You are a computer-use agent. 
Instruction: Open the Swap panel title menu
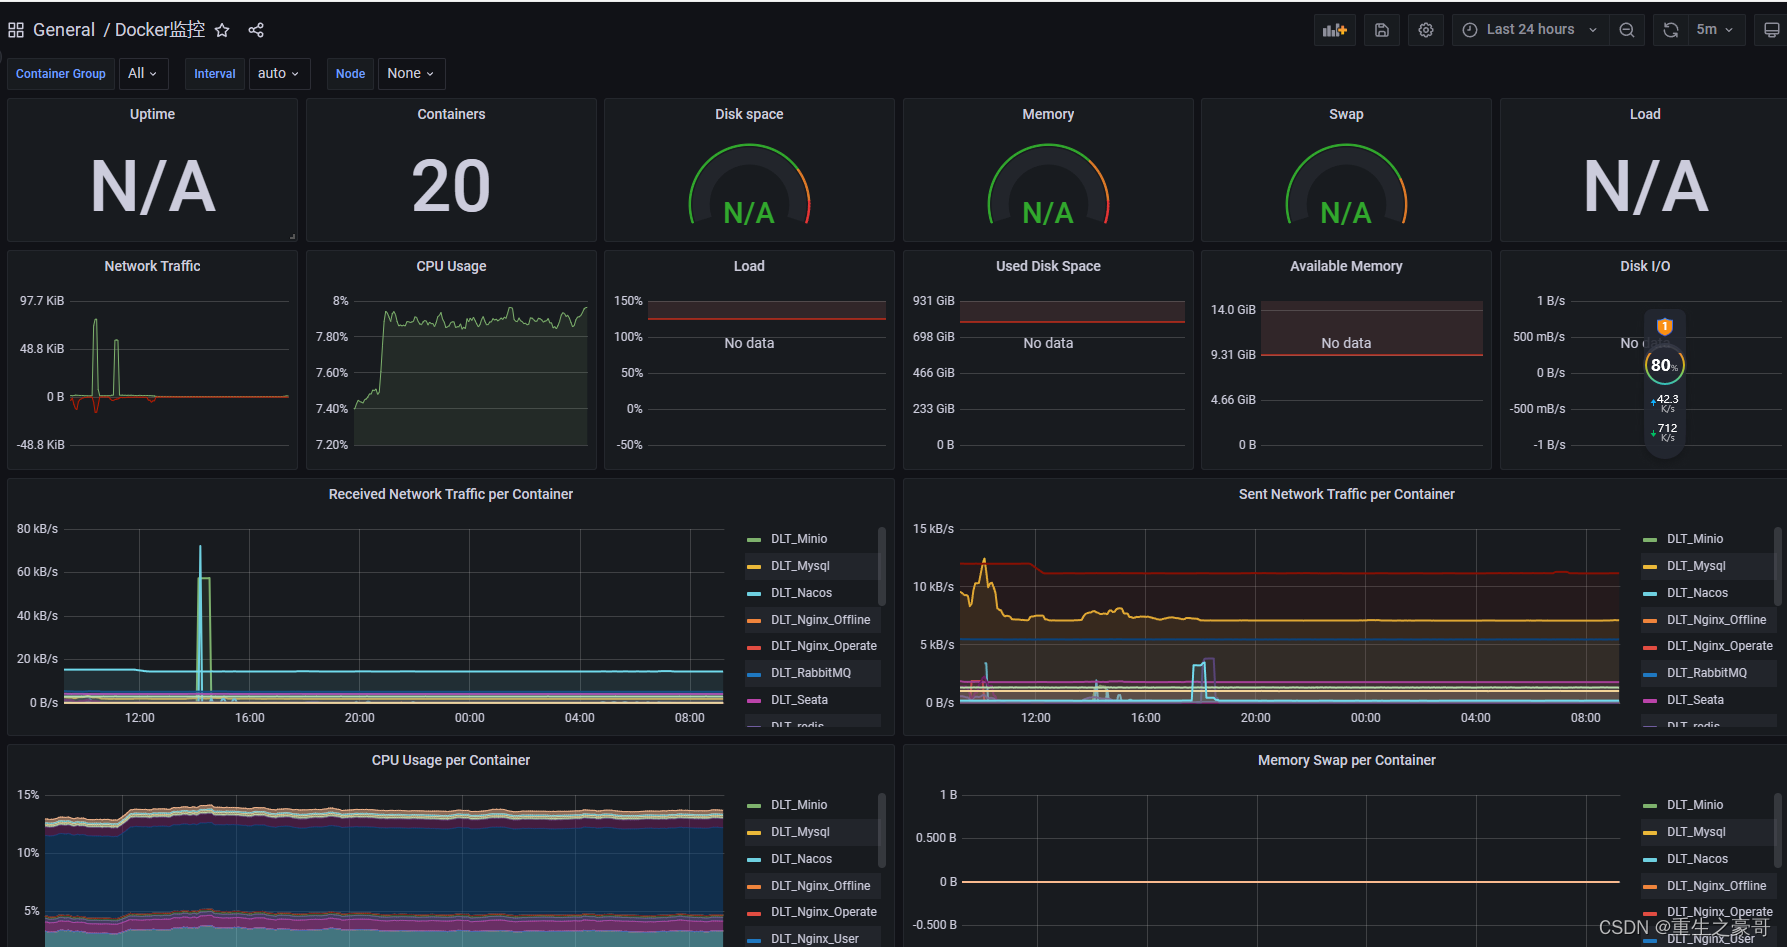(1346, 114)
